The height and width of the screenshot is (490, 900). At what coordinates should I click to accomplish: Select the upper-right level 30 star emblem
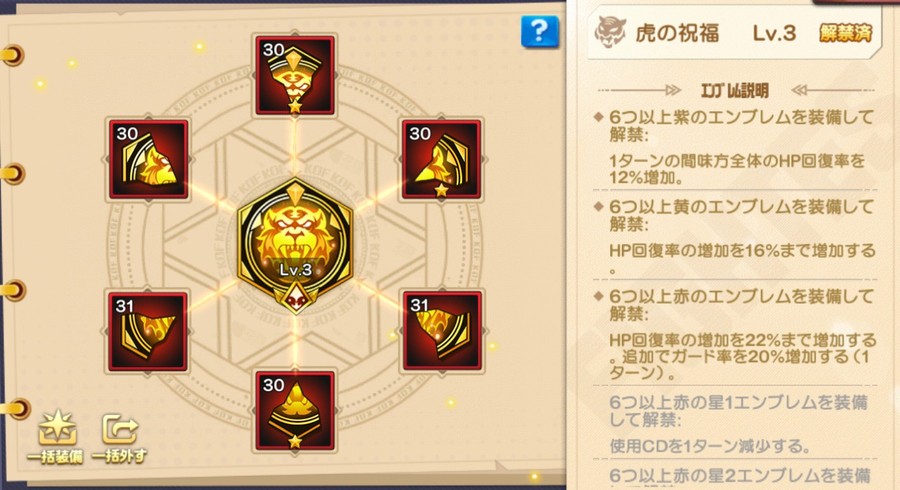441,160
